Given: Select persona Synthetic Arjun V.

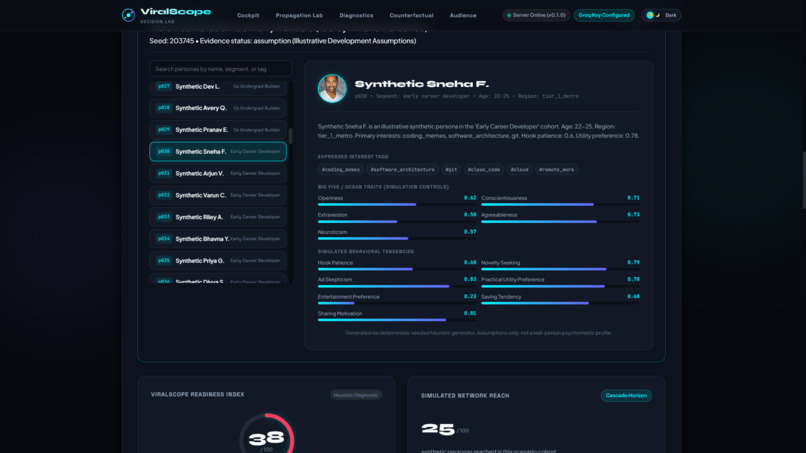Looking at the screenshot, I should point(218,173).
